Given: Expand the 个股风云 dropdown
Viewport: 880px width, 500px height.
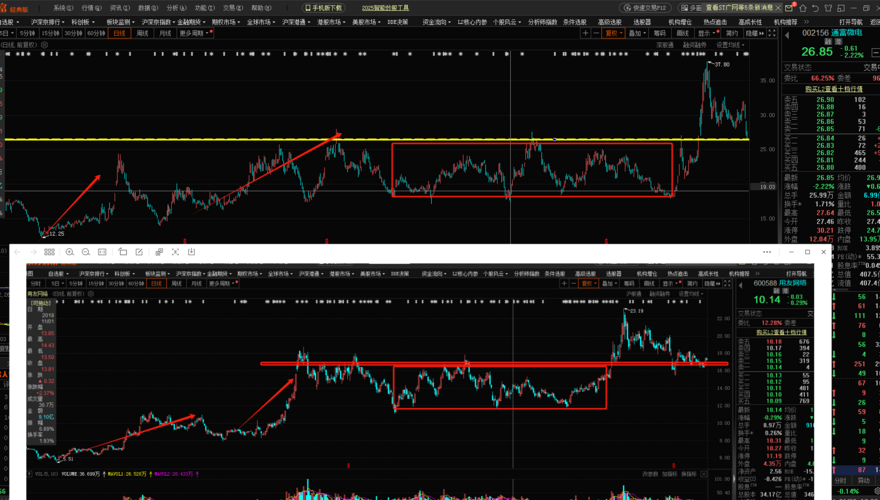Looking at the screenshot, I should (505, 22).
